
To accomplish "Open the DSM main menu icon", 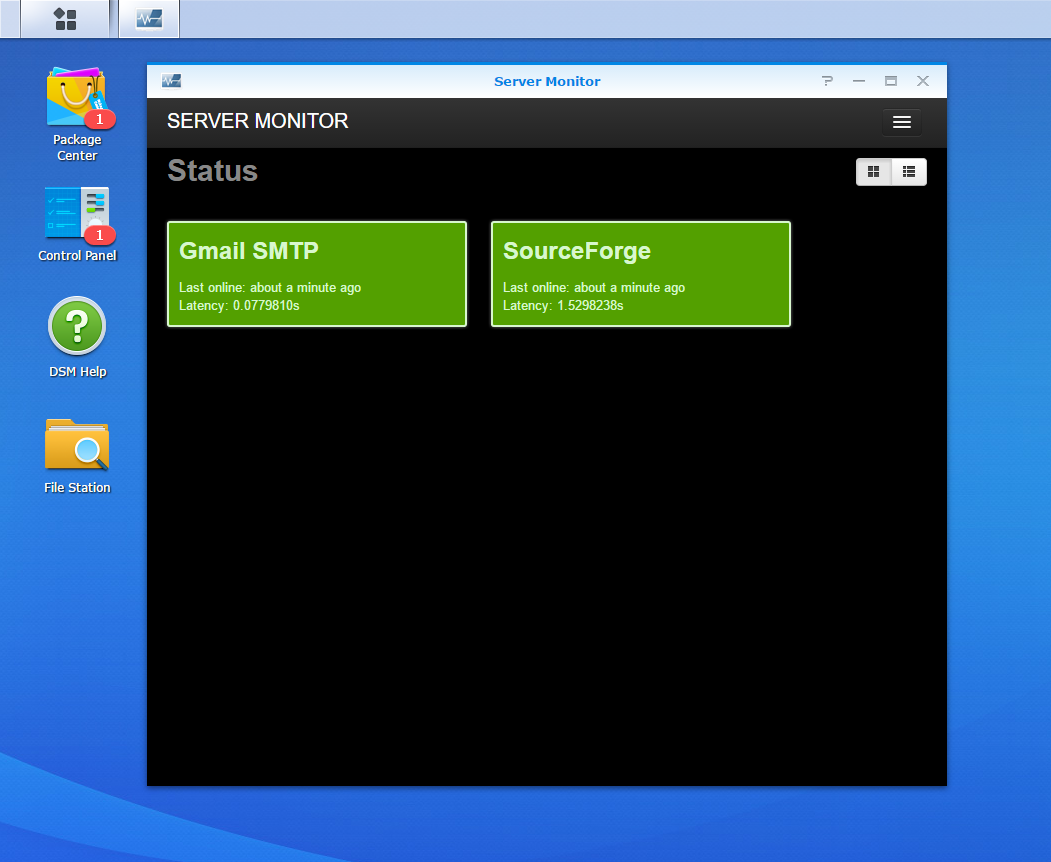I will point(65,19).
